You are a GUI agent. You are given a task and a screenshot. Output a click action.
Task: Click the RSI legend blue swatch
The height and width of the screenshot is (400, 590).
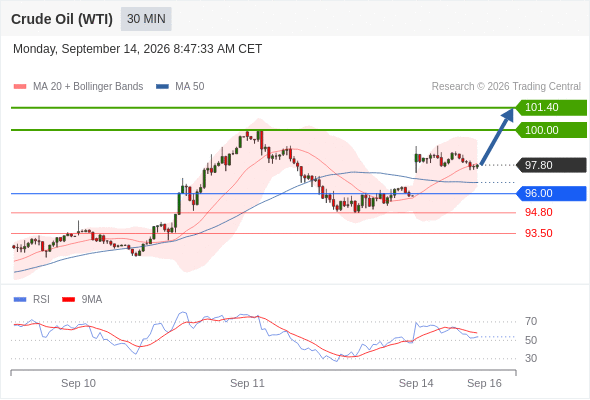[x=20, y=300]
